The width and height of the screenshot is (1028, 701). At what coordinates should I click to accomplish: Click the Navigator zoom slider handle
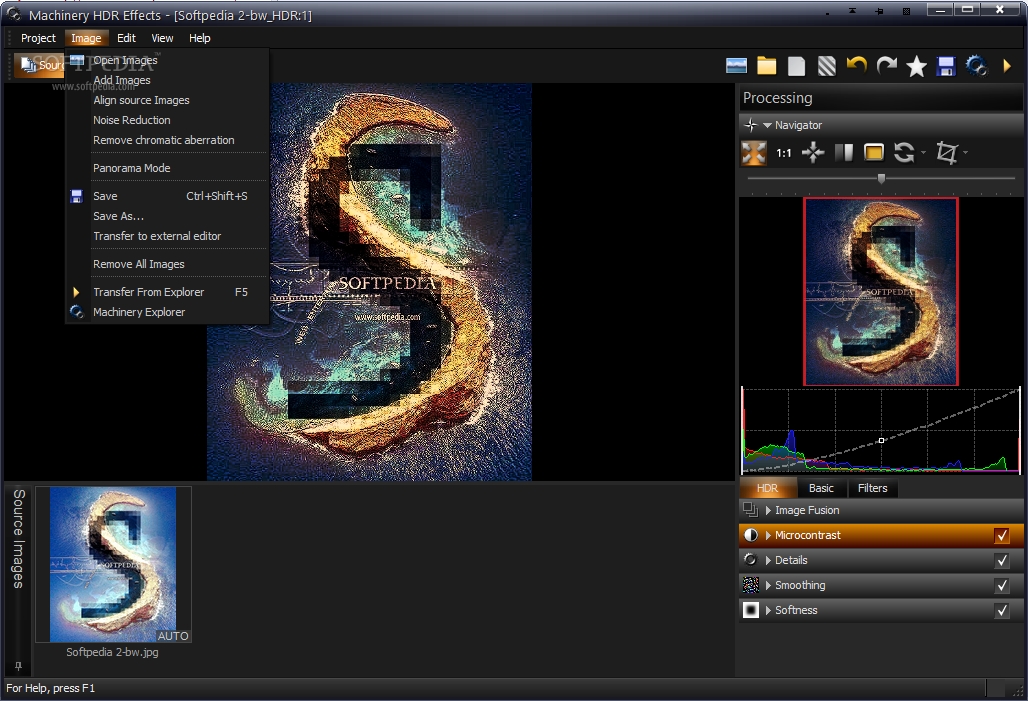881,178
